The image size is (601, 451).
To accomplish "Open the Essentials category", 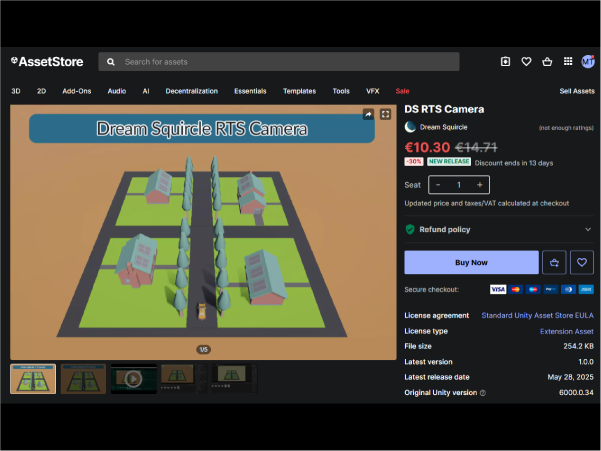I will [x=250, y=91].
